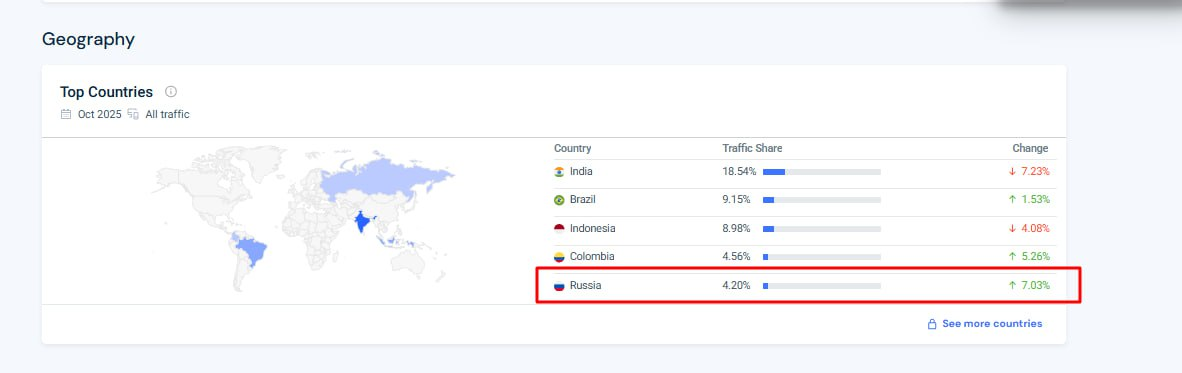Screen dimensions: 1182x373
Task: Click the Top Countries heading
Action: point(106,92)
